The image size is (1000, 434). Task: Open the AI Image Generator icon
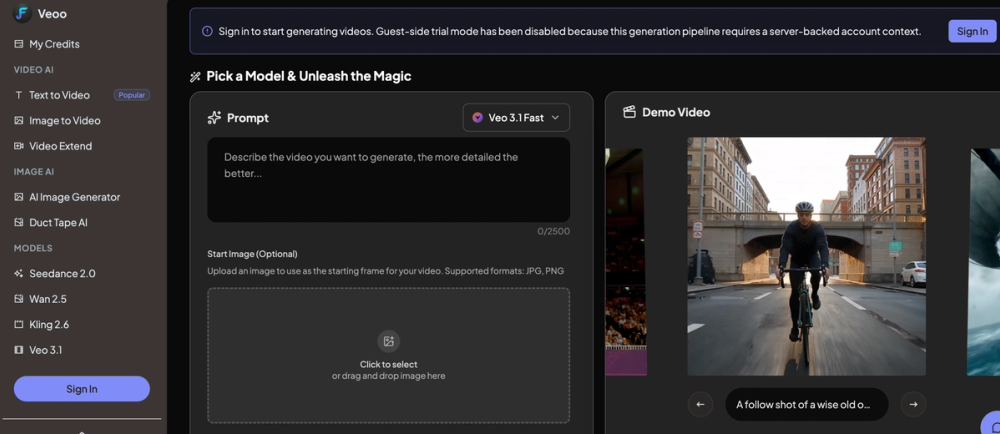pos(18,197)
